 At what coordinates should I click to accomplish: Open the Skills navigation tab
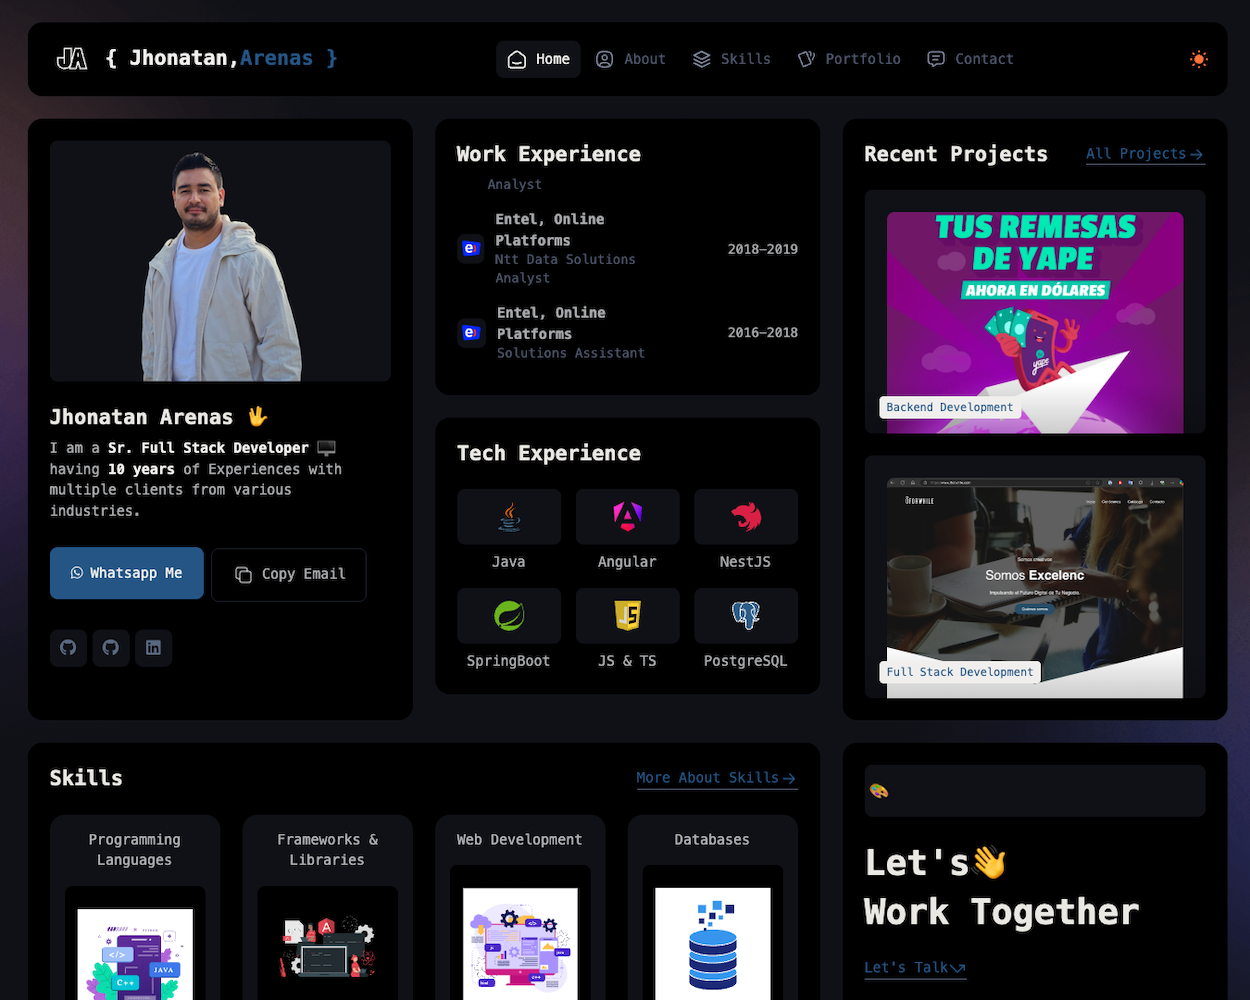732,59
